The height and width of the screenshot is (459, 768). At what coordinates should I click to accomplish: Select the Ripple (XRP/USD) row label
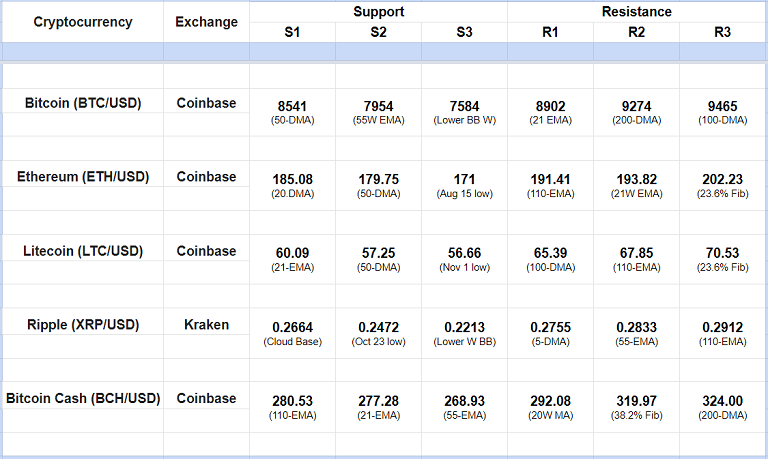82,324
